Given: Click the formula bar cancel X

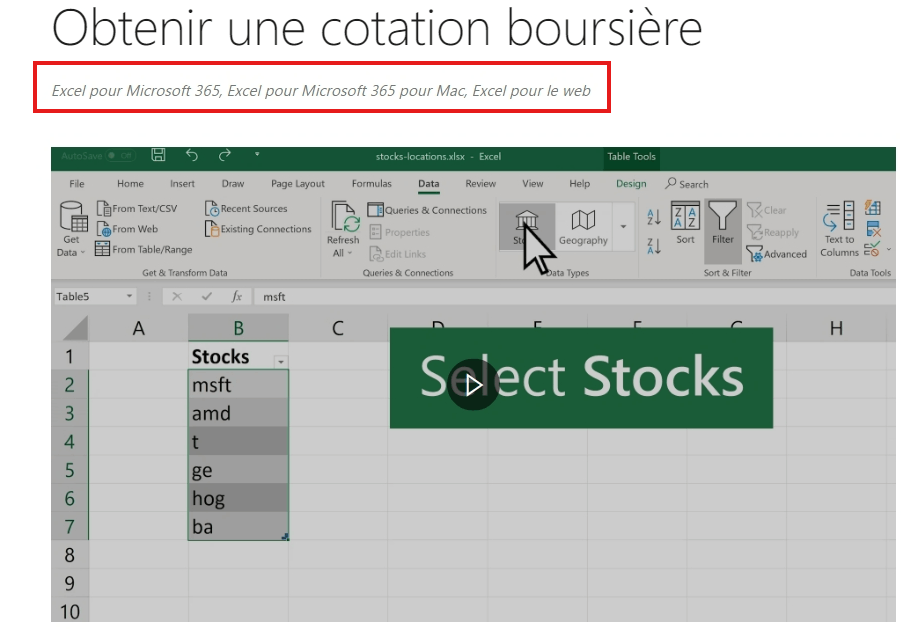Looking at the screenshot, I should [177, 296].
